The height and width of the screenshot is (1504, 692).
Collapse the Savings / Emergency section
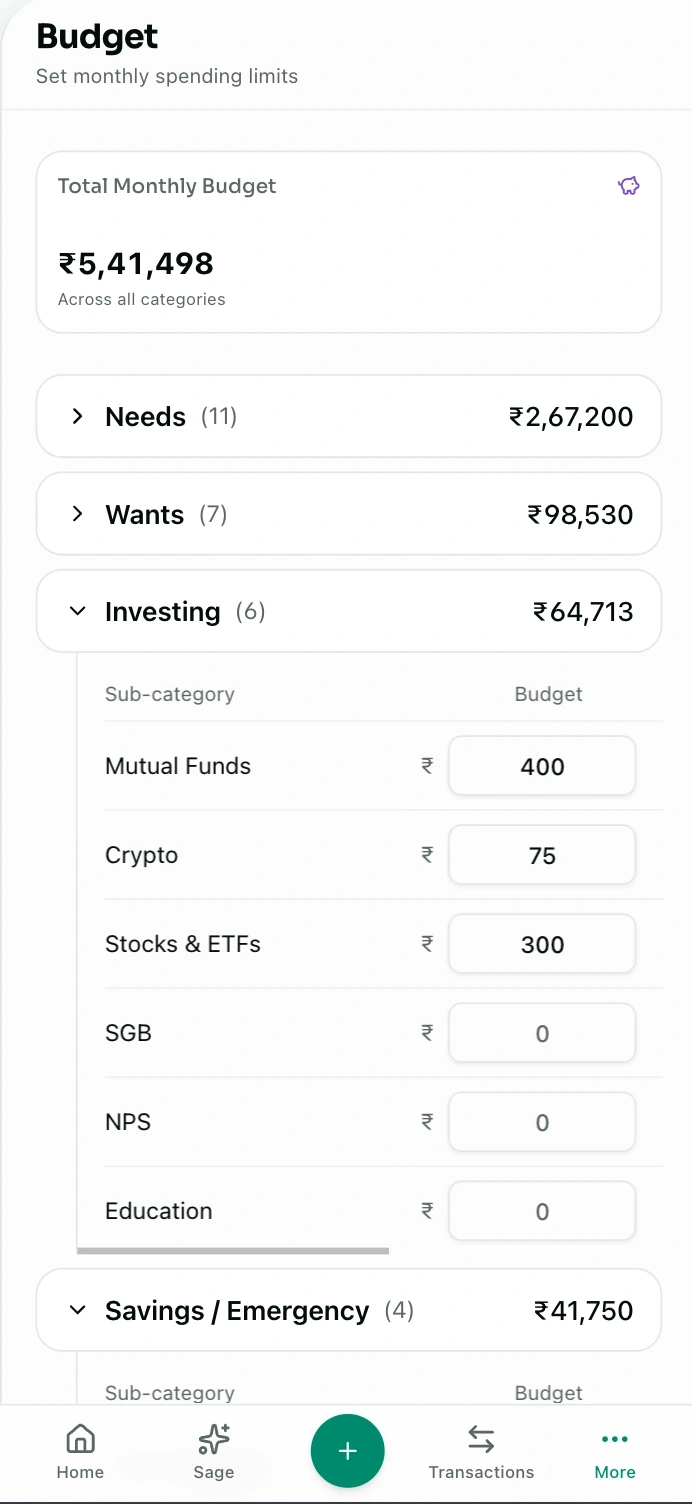78,1310
